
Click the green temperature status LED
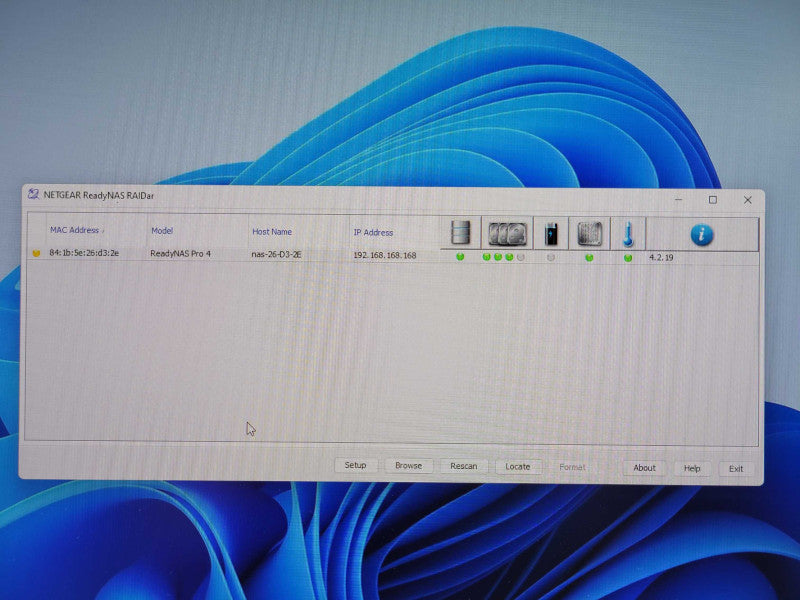pyautogui.click(x=628, y=258)
